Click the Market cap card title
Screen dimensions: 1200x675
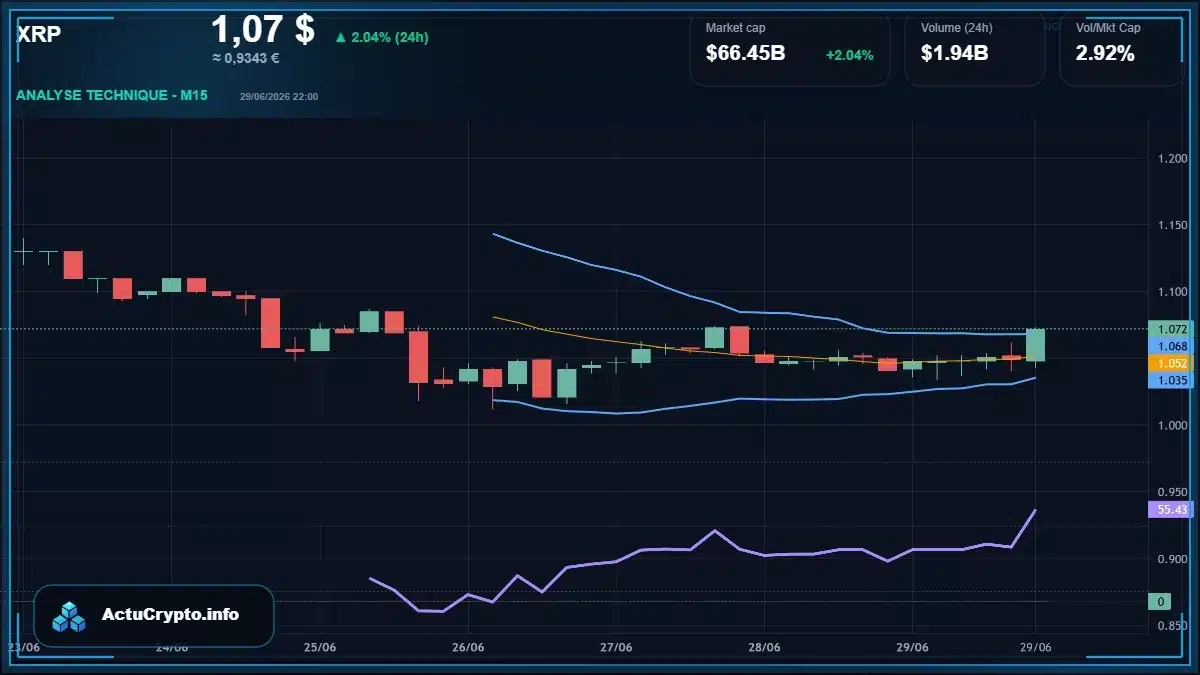point(735,28)
